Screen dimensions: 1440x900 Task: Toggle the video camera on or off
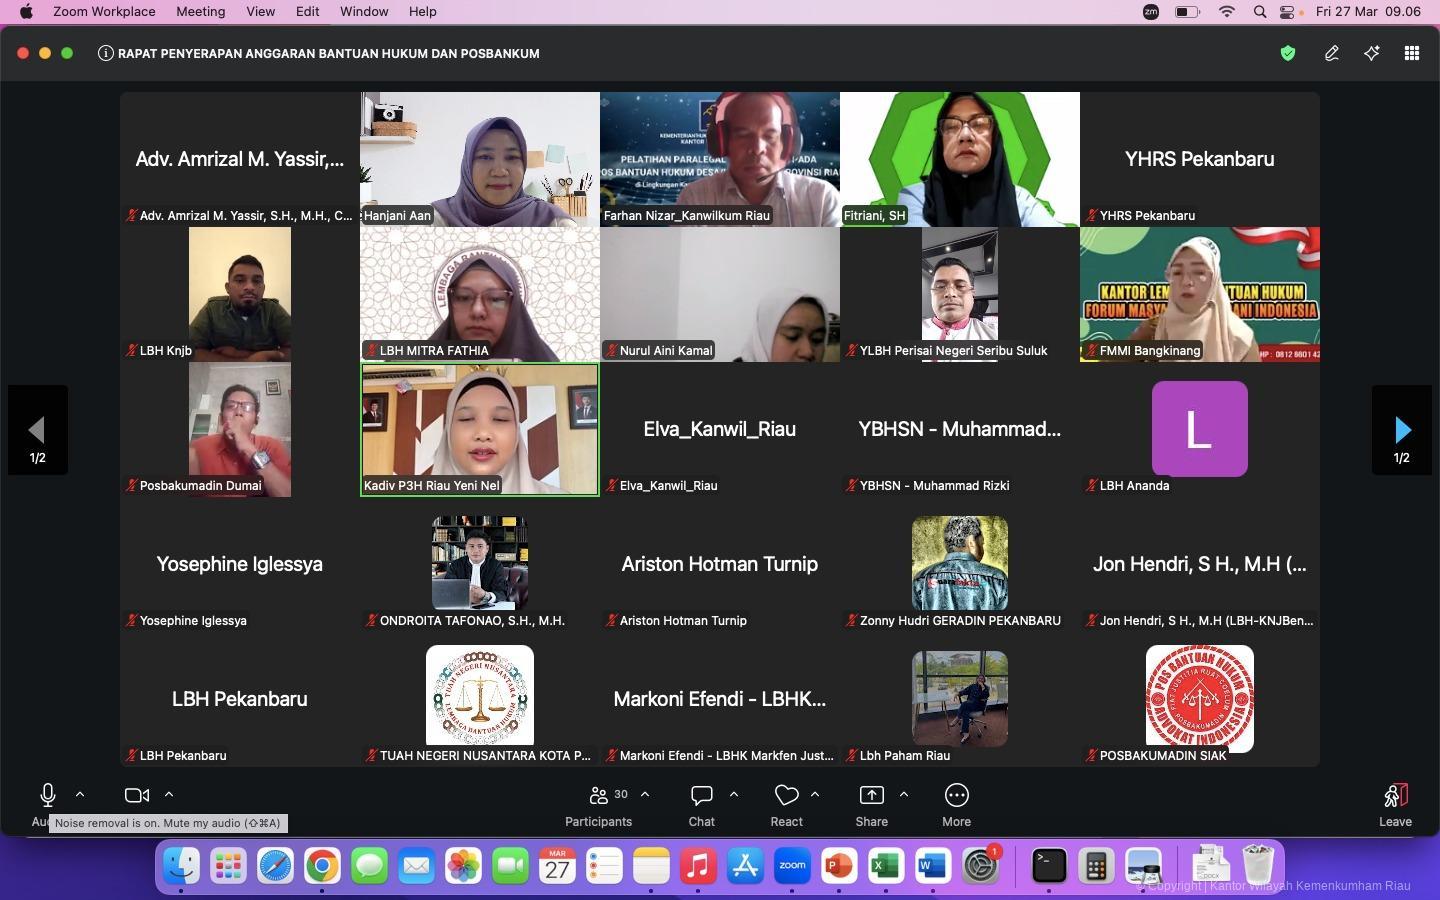pos(137,795)
